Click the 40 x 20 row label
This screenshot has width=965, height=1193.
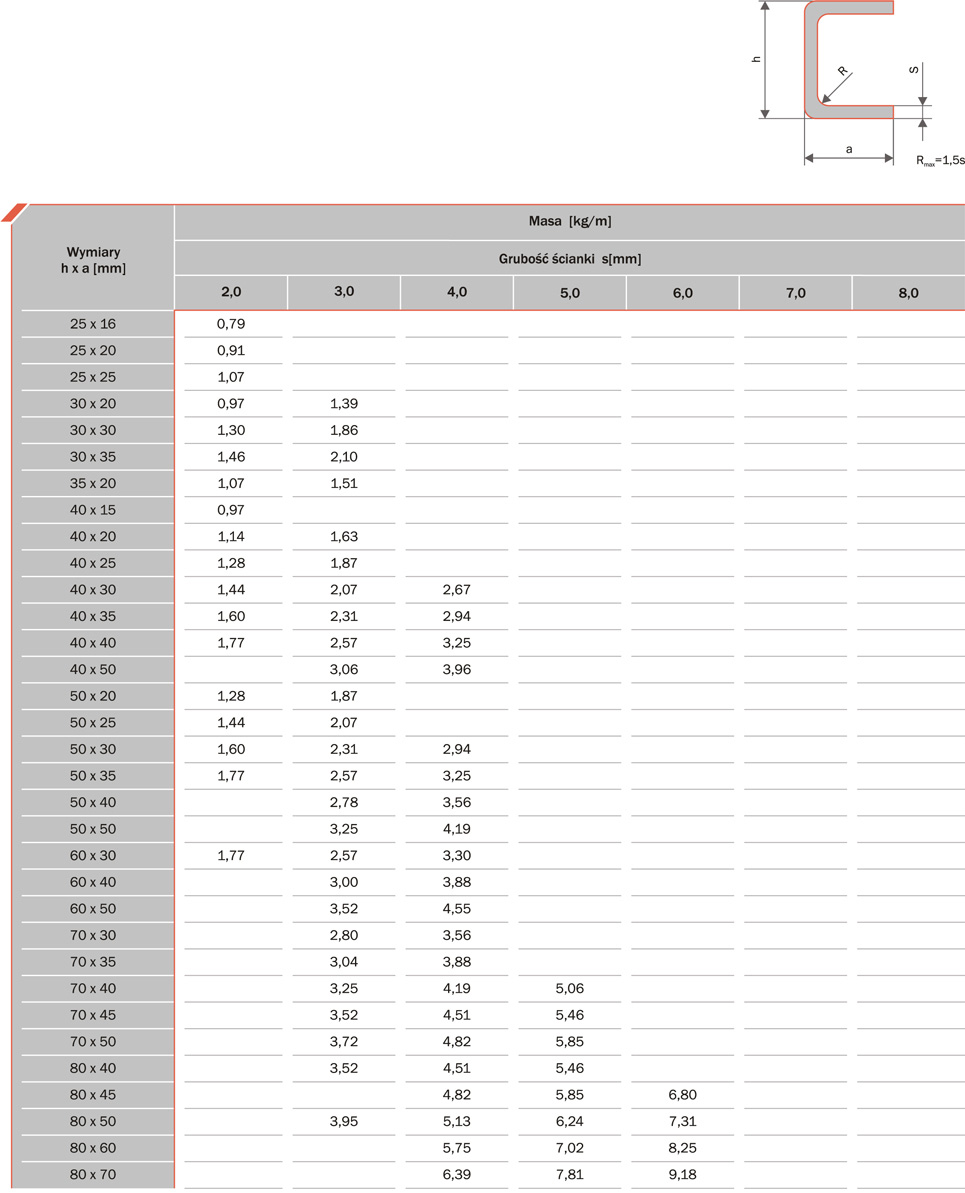(93, 536)
